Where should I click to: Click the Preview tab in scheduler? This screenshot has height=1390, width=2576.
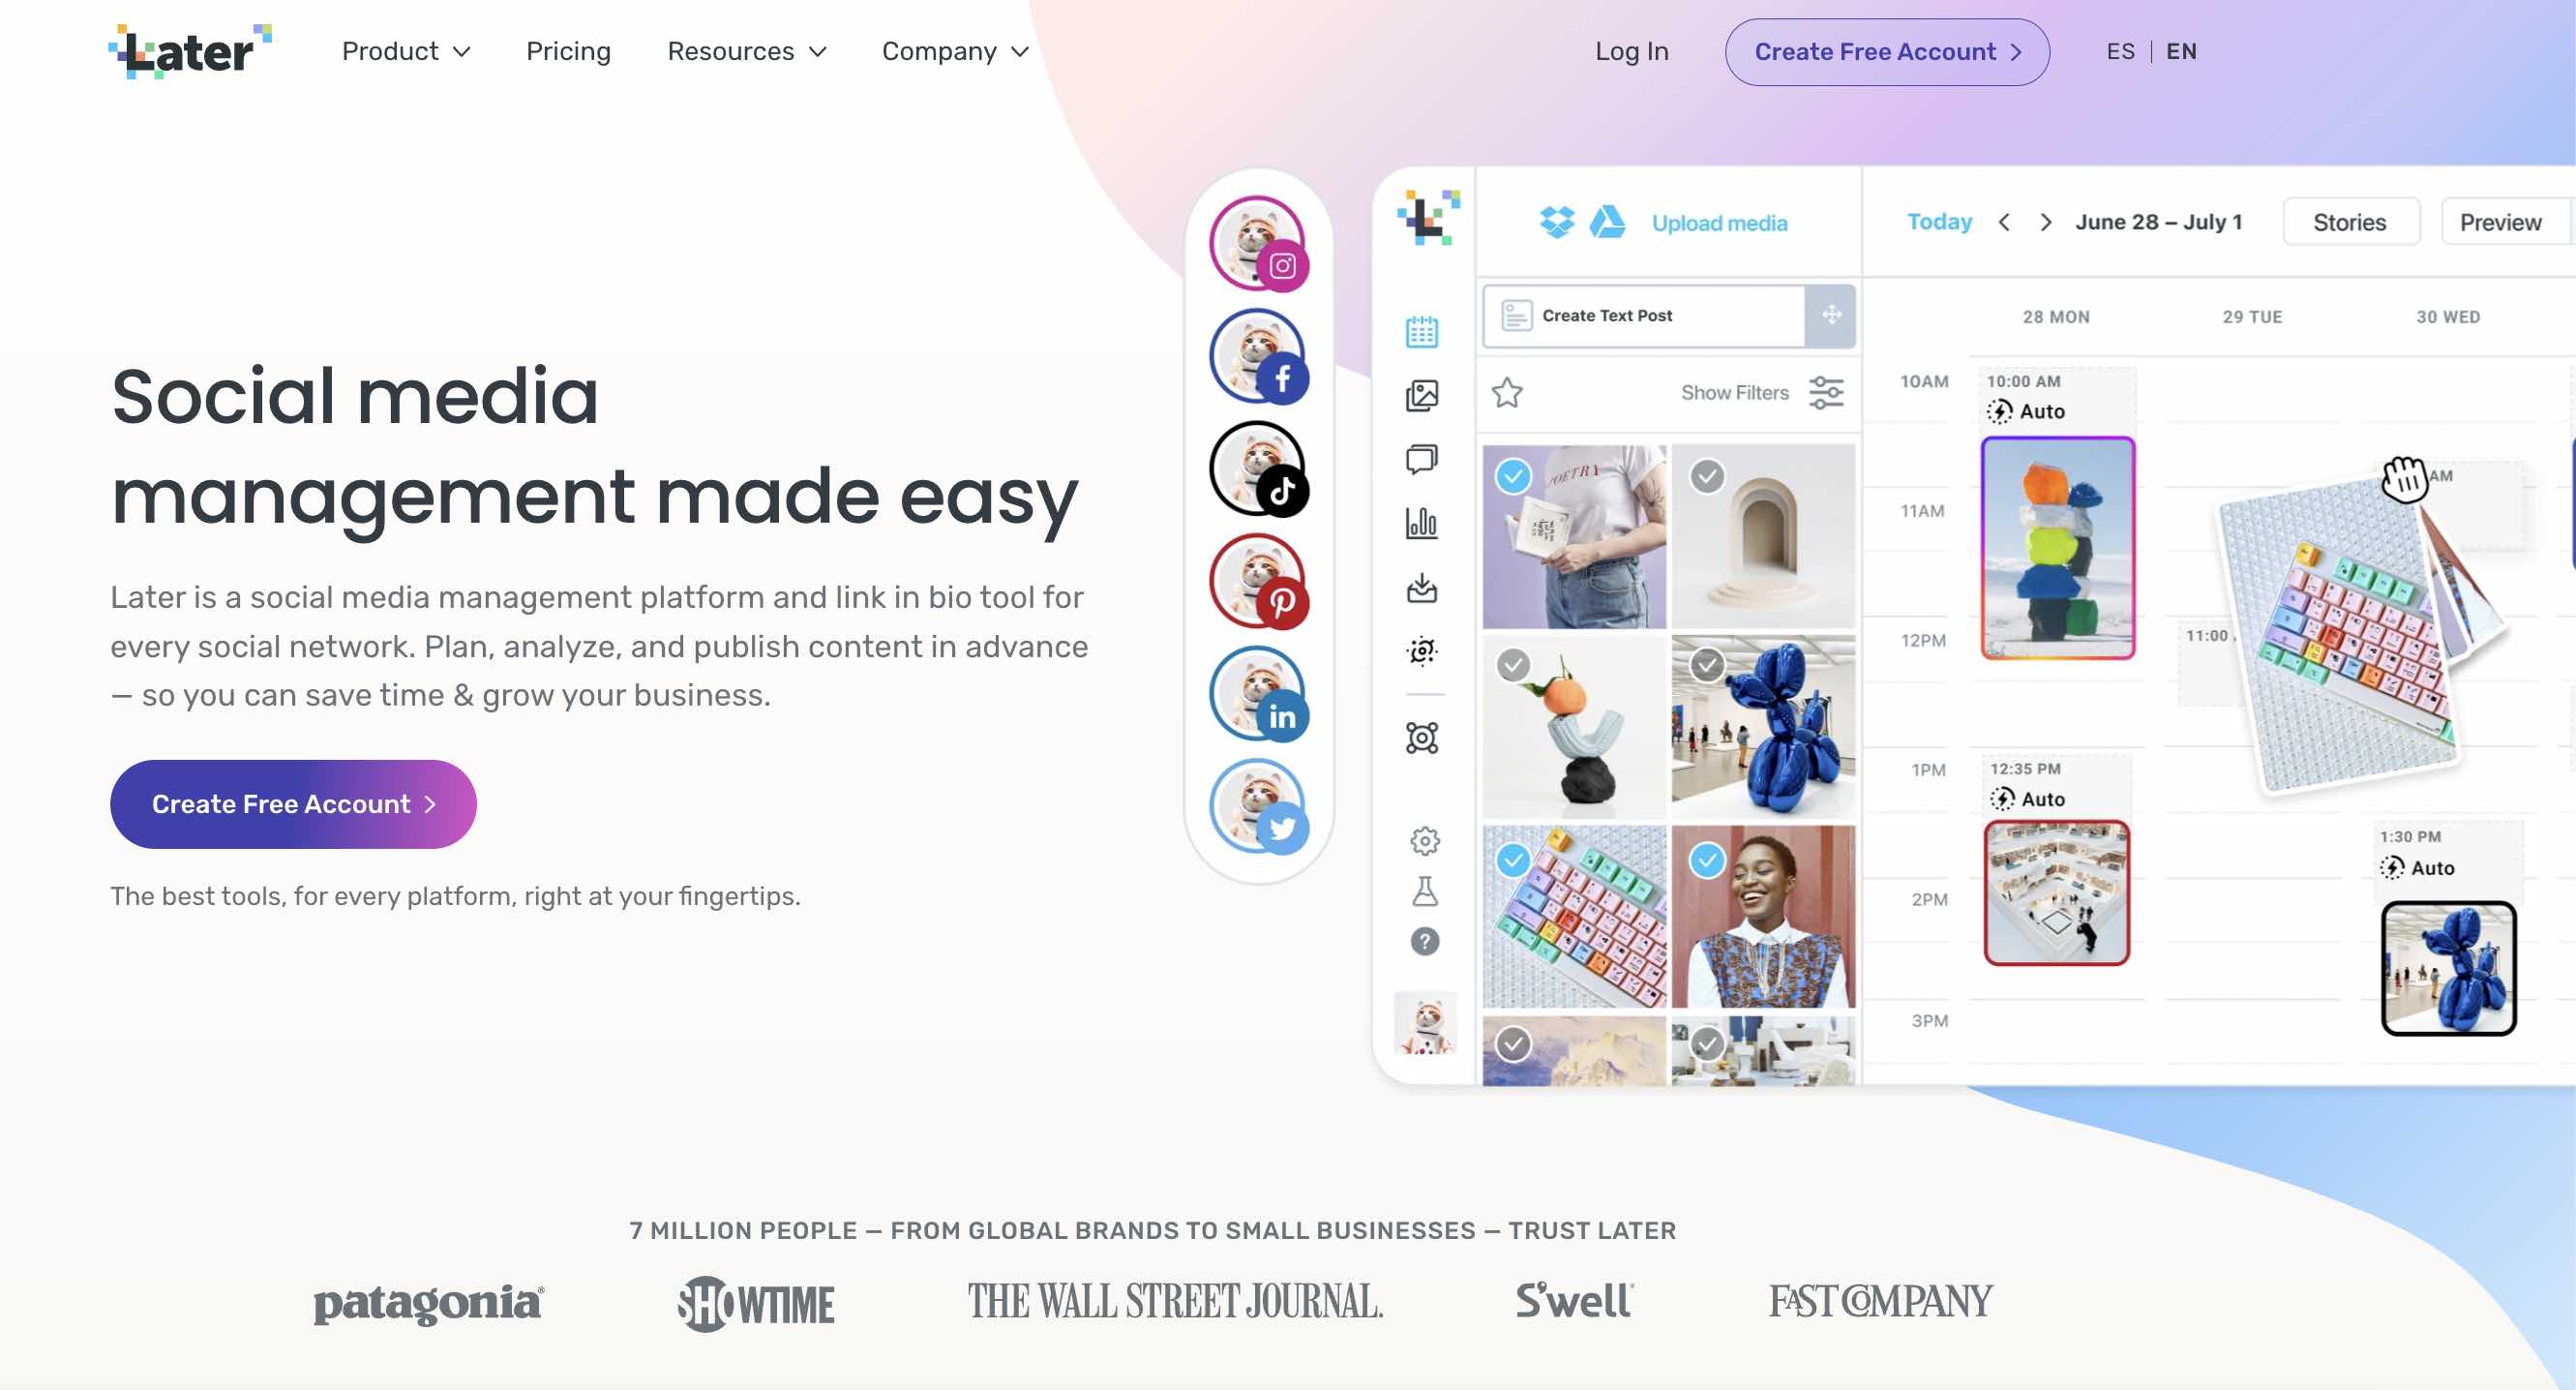point(2502,221)
